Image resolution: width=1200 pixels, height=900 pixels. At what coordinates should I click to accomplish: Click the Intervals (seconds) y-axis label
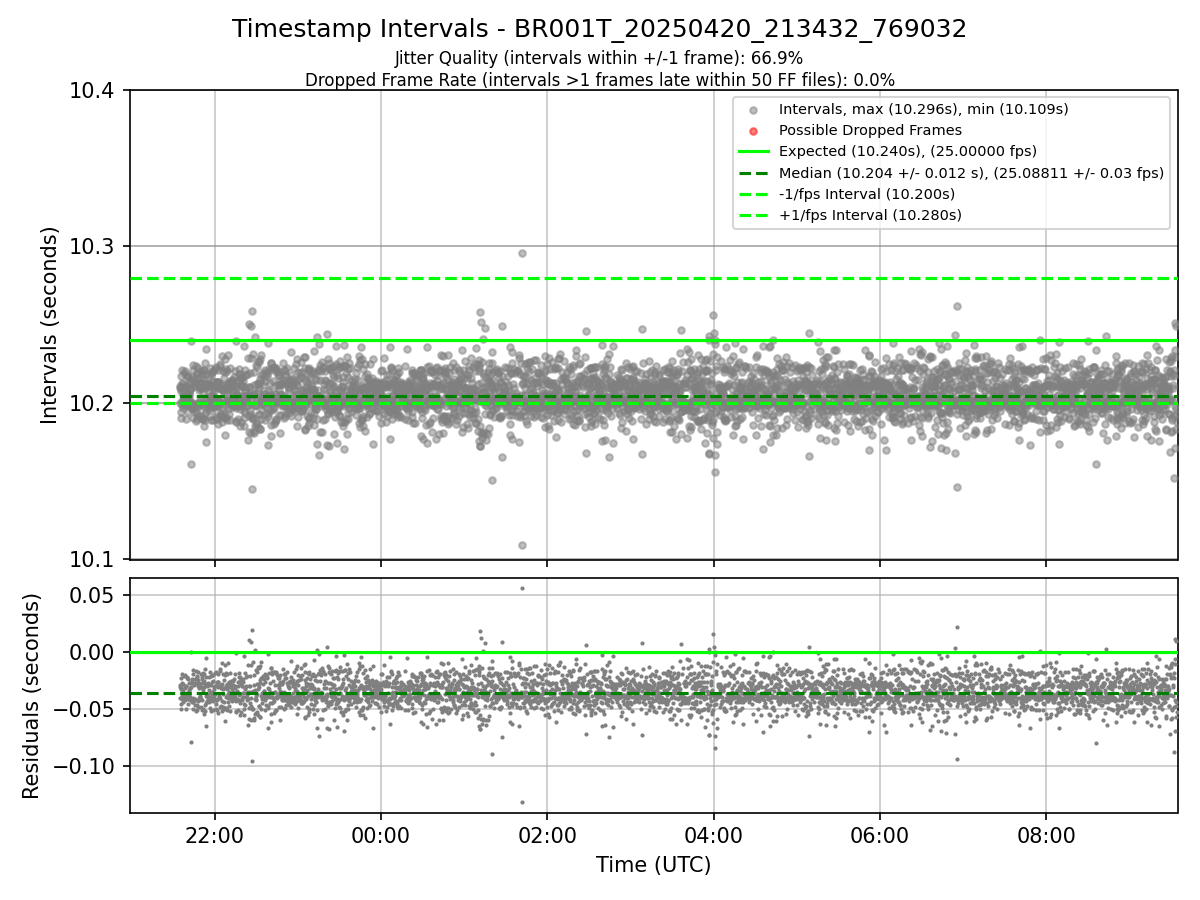(49, 325)
